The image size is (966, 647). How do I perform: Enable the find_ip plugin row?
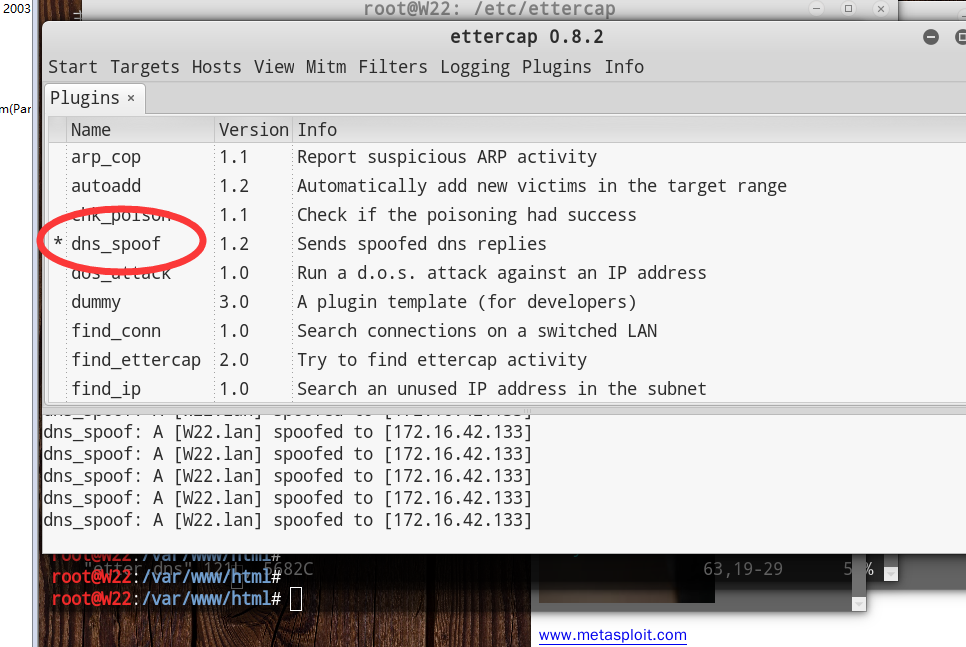[x=100, y=389]
